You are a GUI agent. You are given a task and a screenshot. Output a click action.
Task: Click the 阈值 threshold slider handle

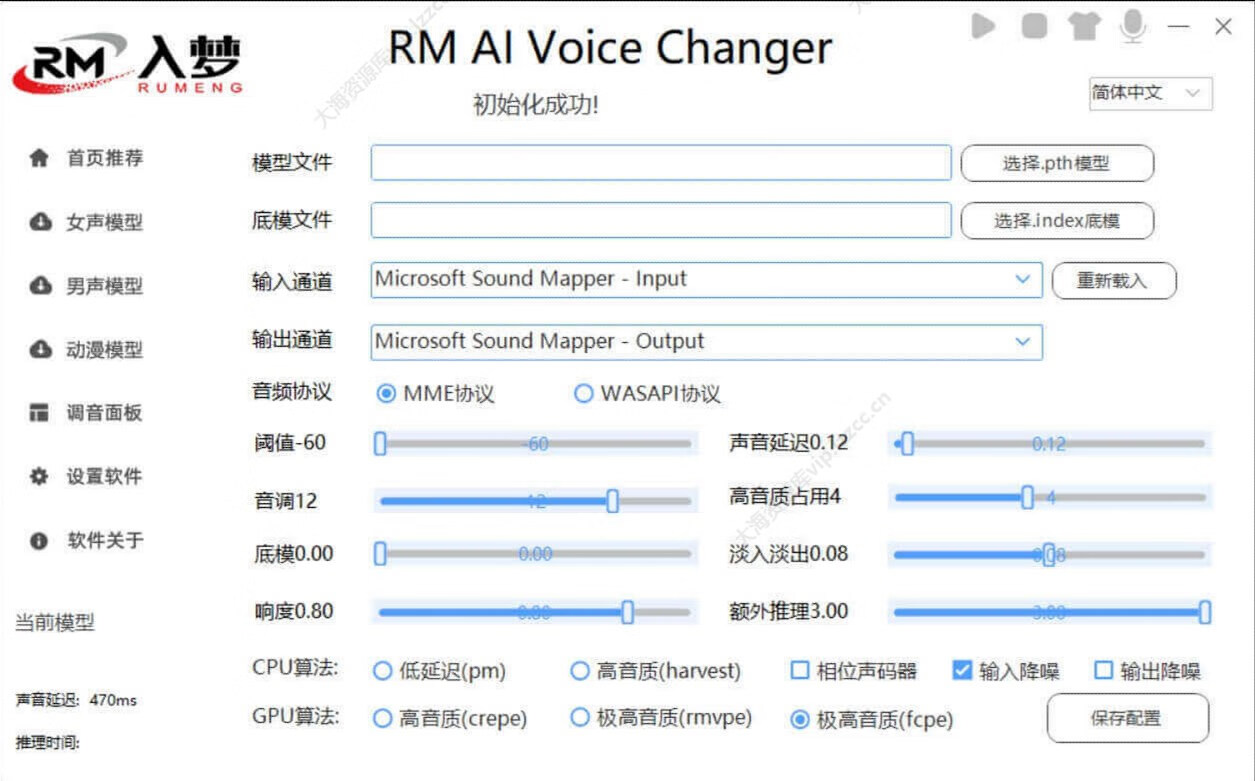click(x=380, y=444)
